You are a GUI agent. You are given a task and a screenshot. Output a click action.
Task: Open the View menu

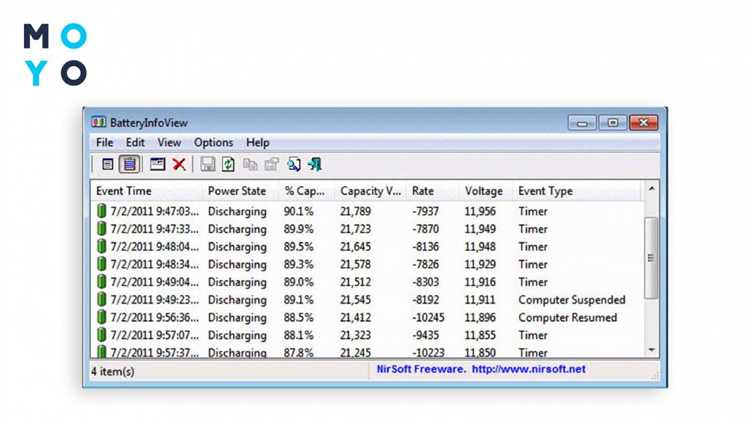coord(169,142)
